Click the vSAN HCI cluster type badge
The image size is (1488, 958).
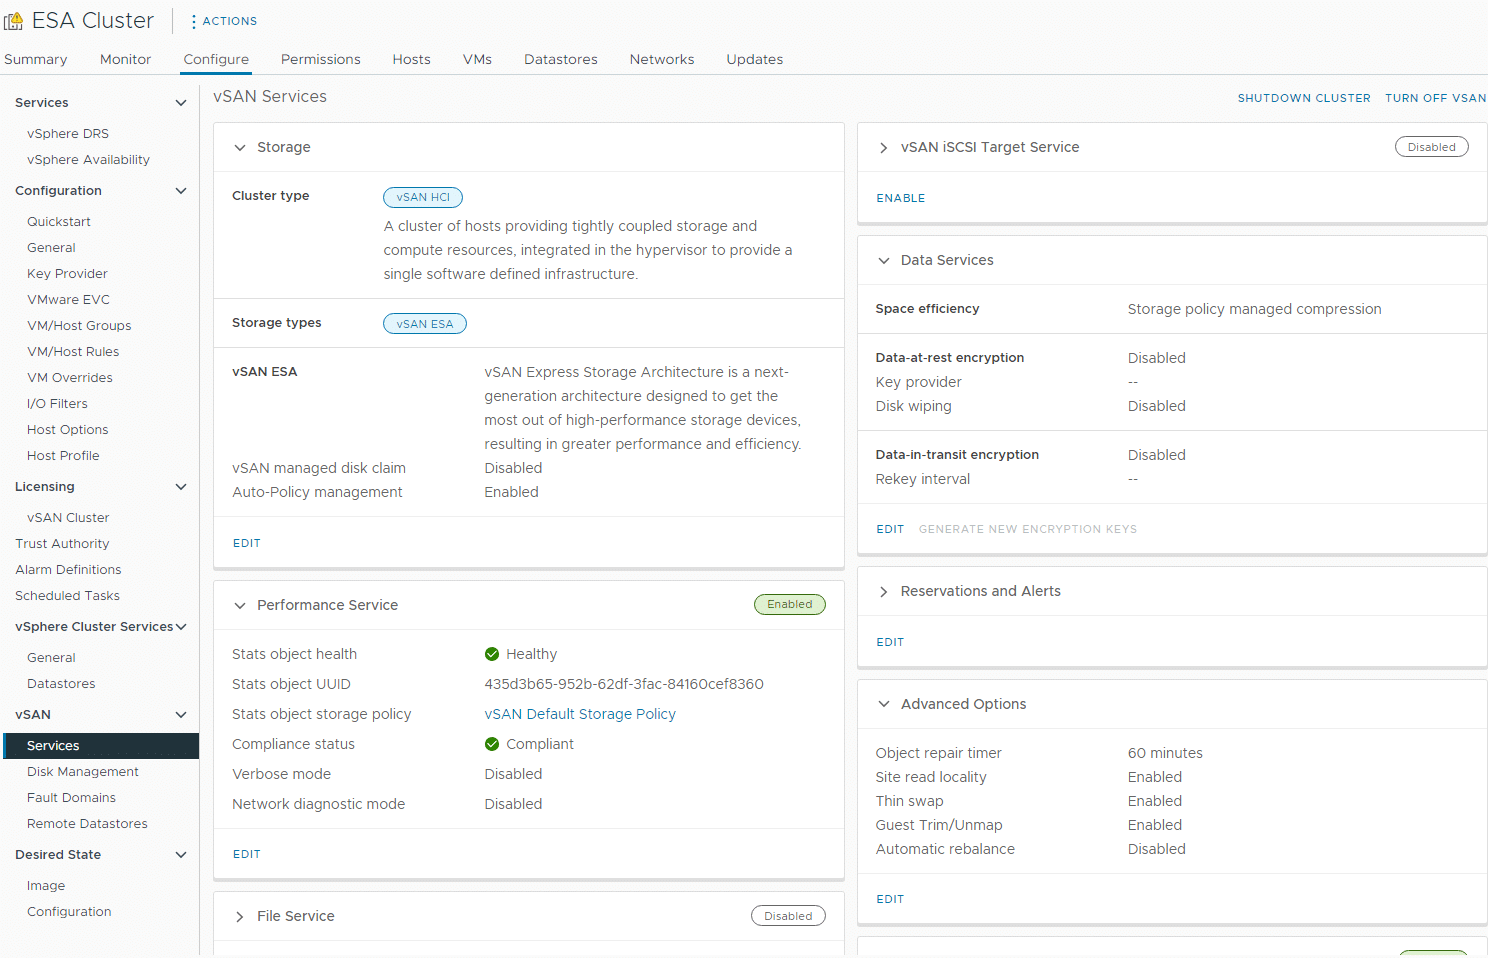(x=423, y=197)
